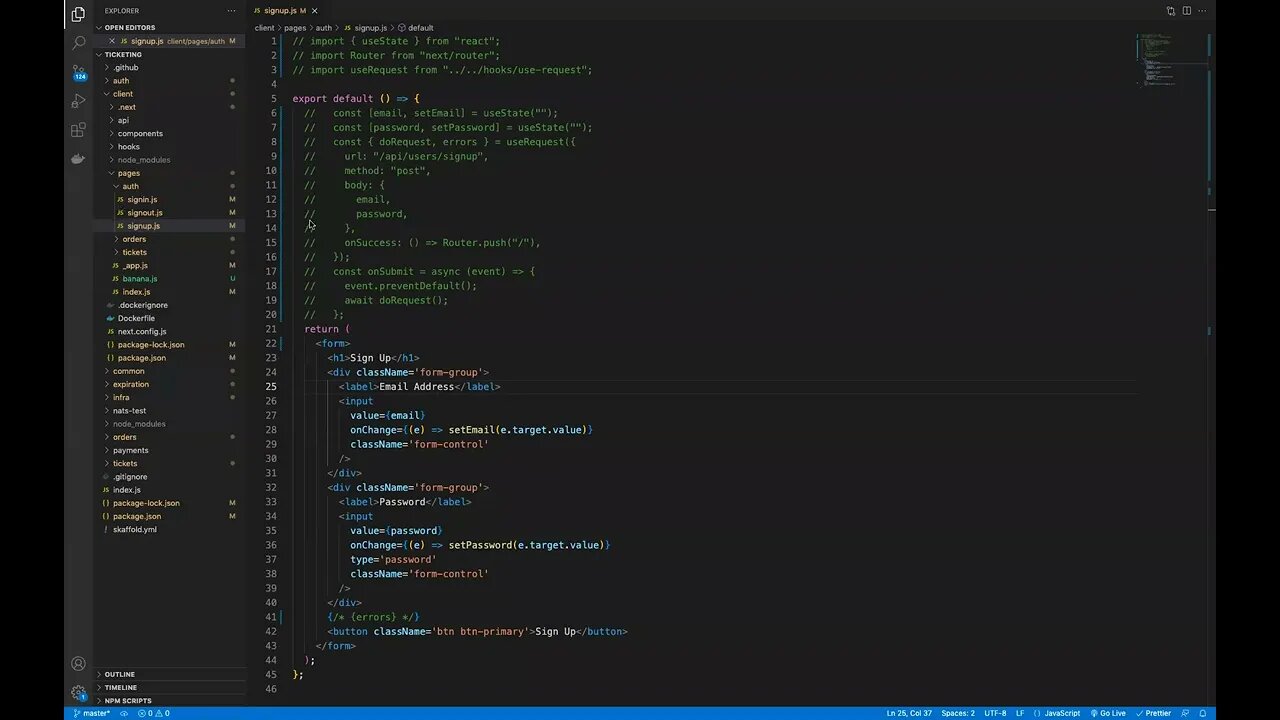Image resolution: width=1280 pixels, height=720 pixels.
Task: Click the LF end-of-line indicator
Action: pos(1020,713)
